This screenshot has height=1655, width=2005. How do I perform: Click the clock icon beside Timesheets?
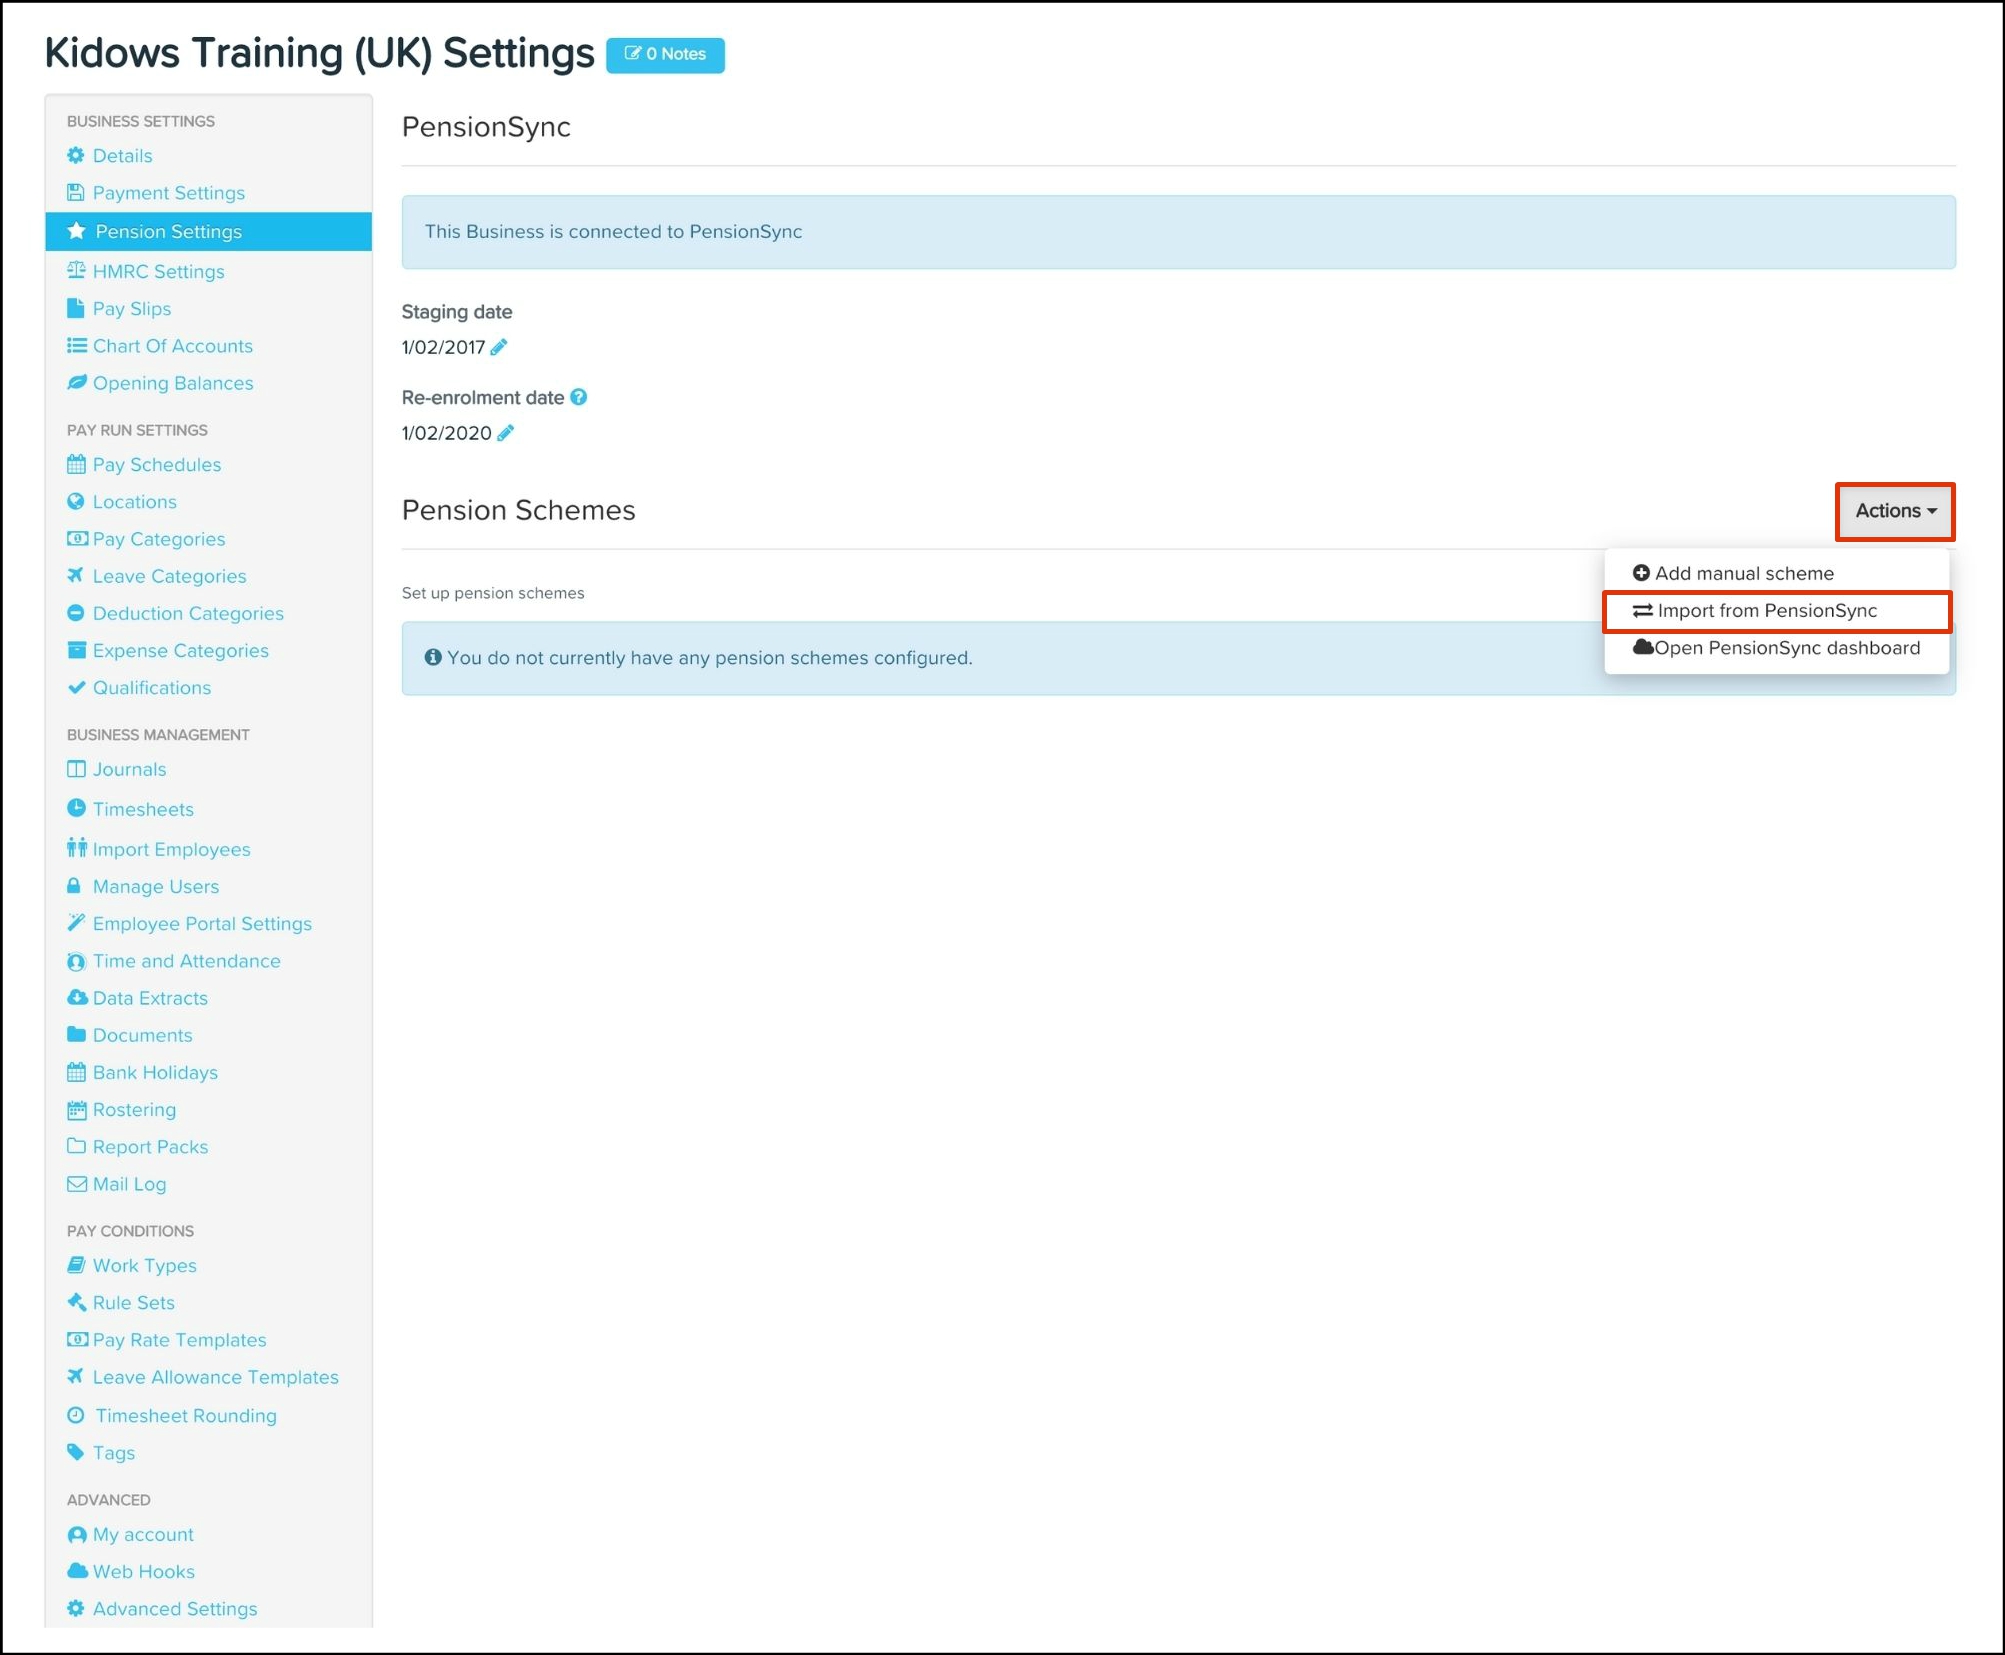(x=76, y=808)
